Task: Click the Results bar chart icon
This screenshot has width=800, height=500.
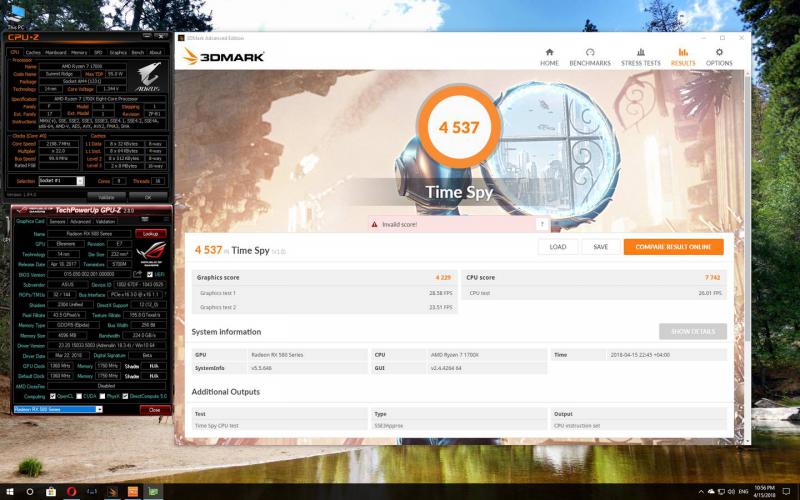Action: (x=683, y=56)
